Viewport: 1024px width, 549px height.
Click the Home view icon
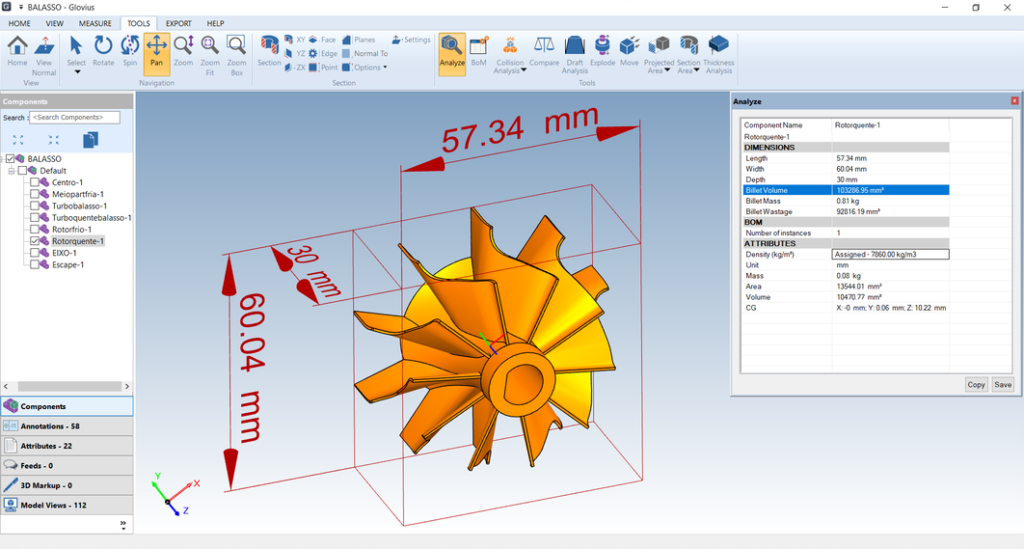18,51
